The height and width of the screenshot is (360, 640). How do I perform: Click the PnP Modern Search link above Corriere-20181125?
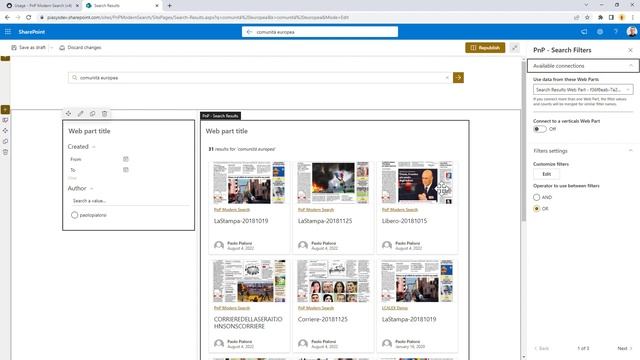click(x=316, y=308)
